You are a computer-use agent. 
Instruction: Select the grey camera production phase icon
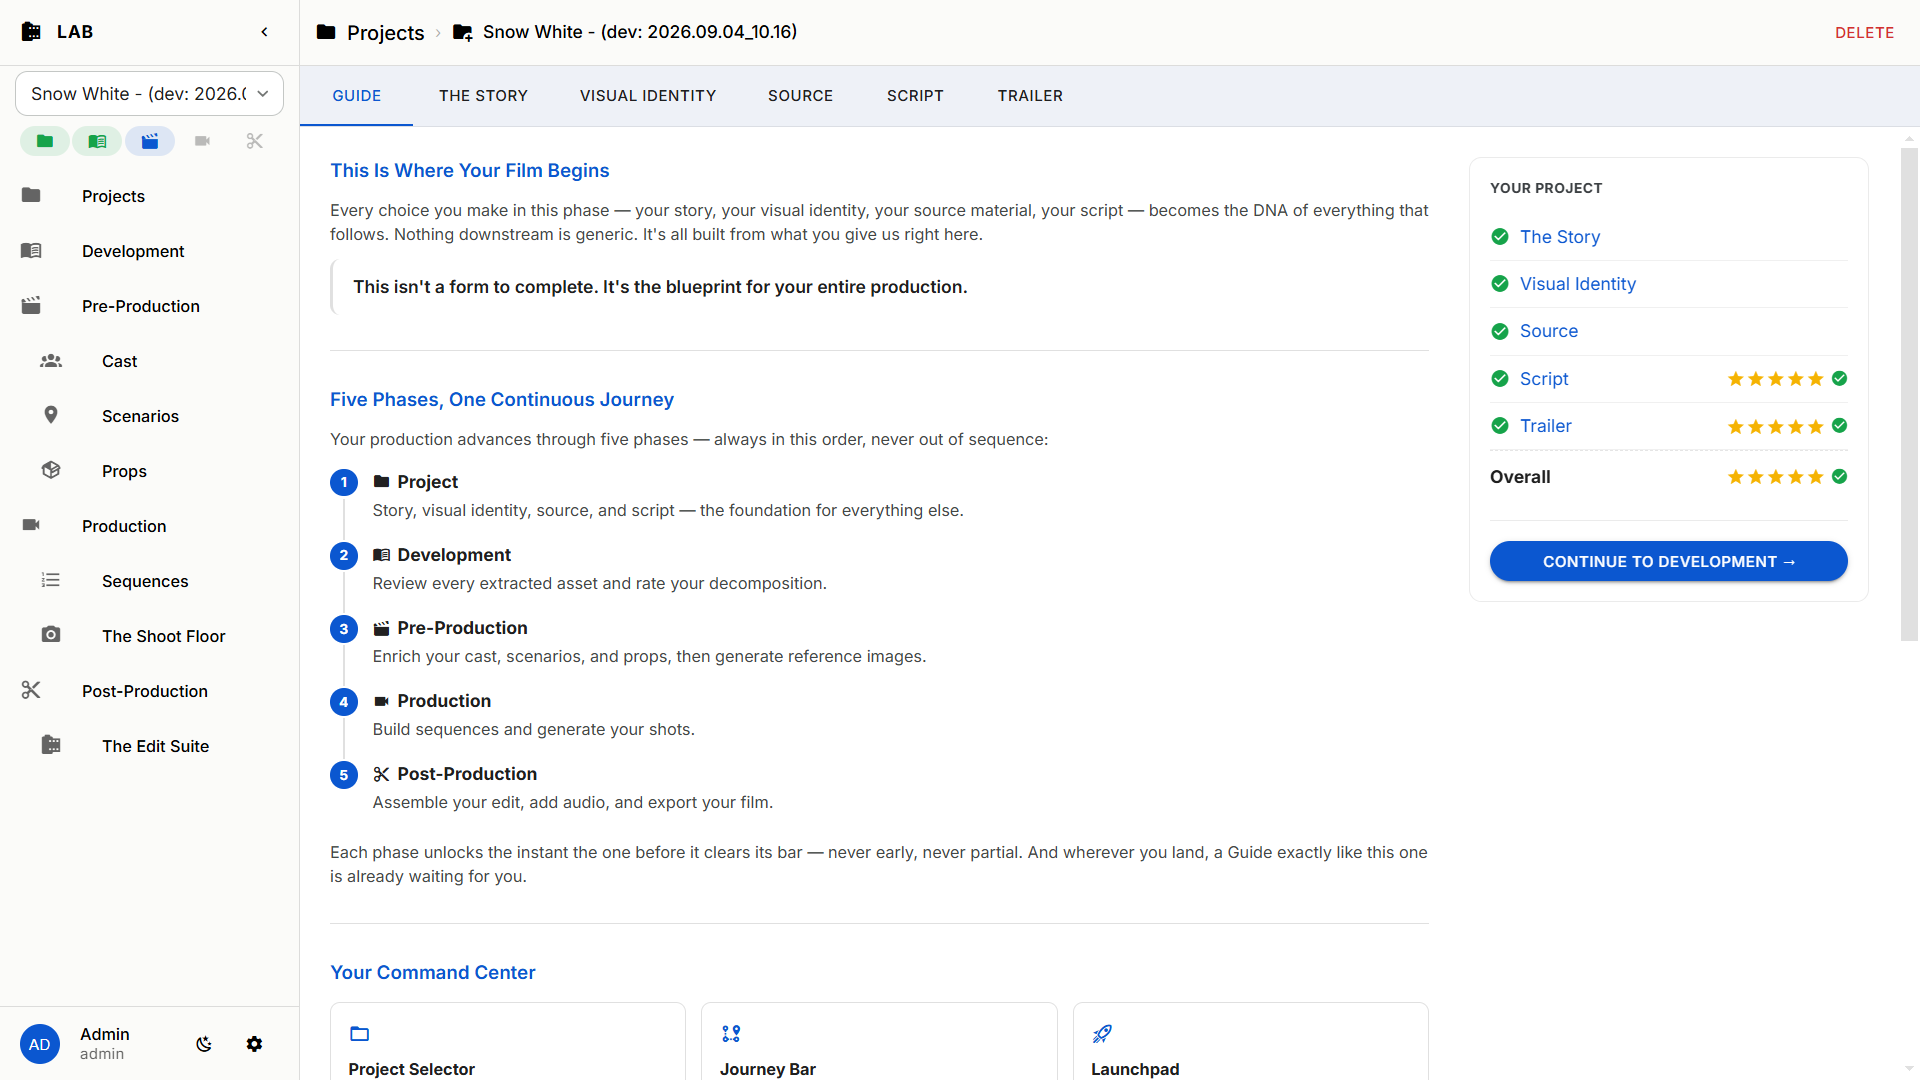[x=202, y=141]
